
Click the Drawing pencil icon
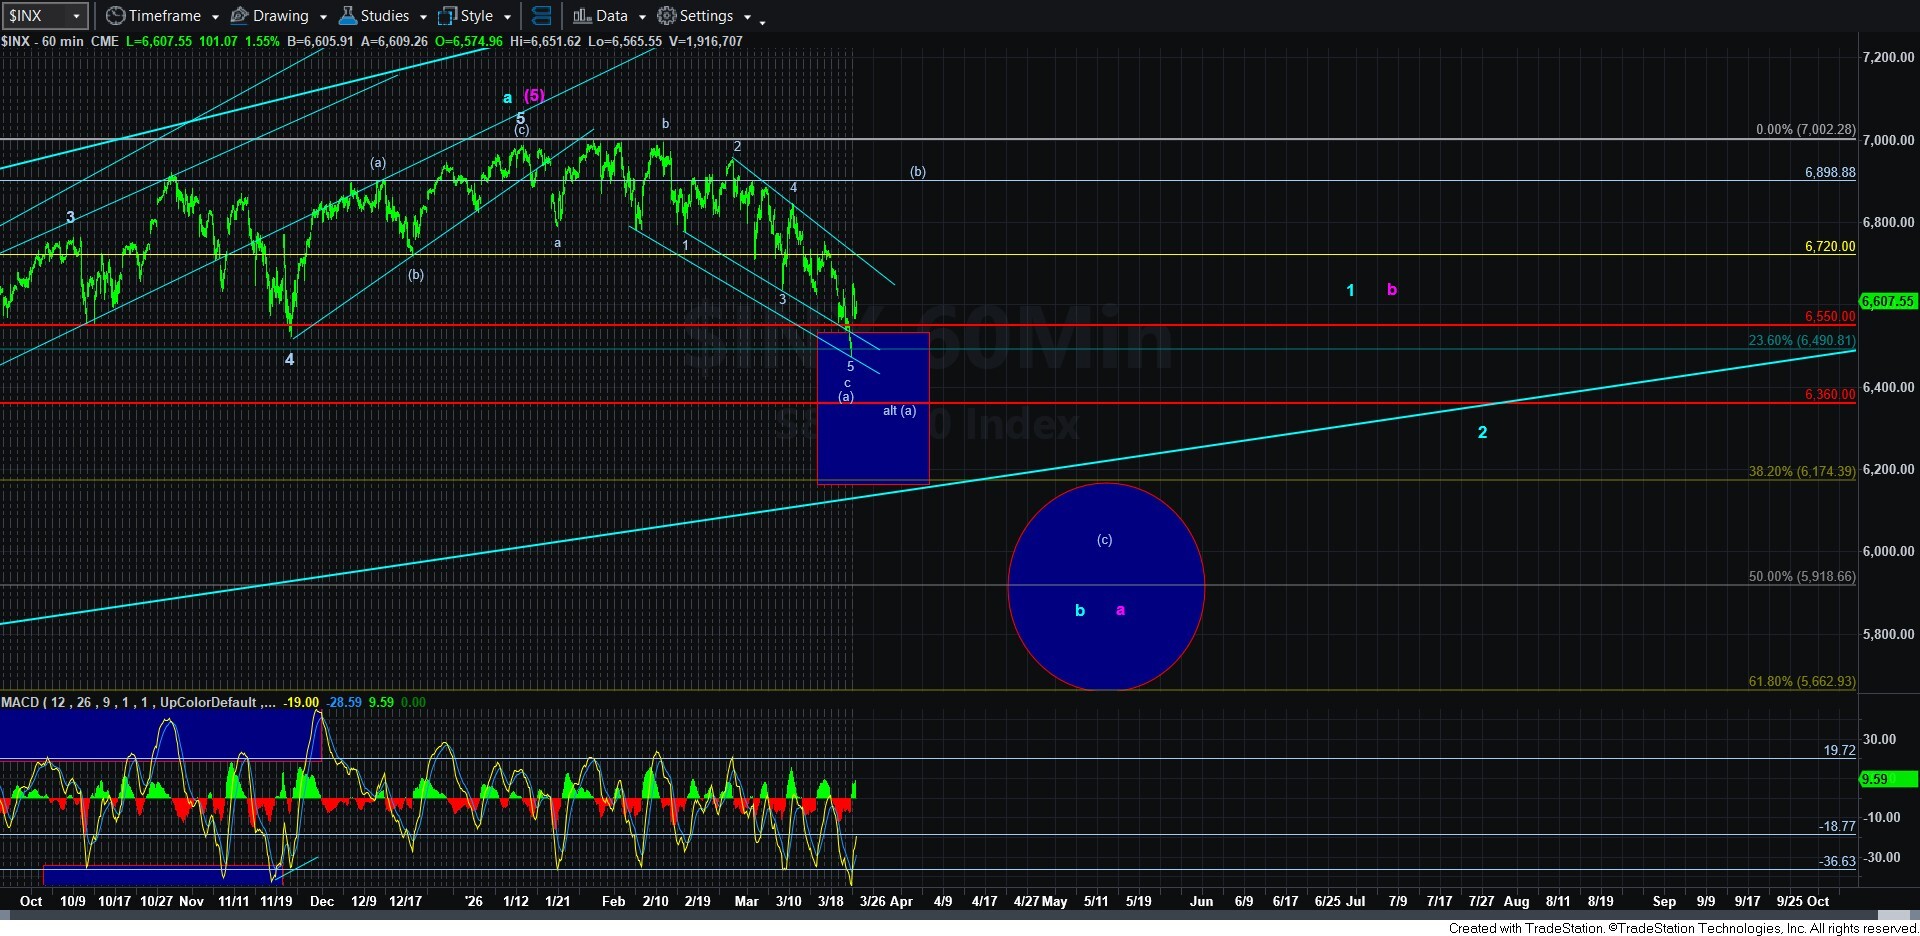pyautogui.click(x=240, y=16)
